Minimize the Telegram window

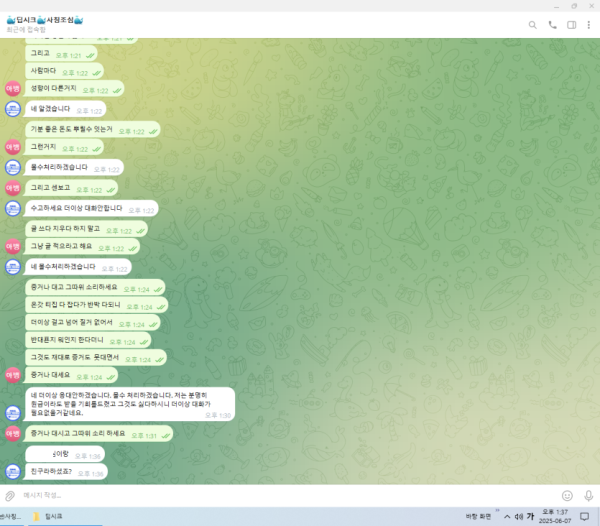(x=556, y=6)
